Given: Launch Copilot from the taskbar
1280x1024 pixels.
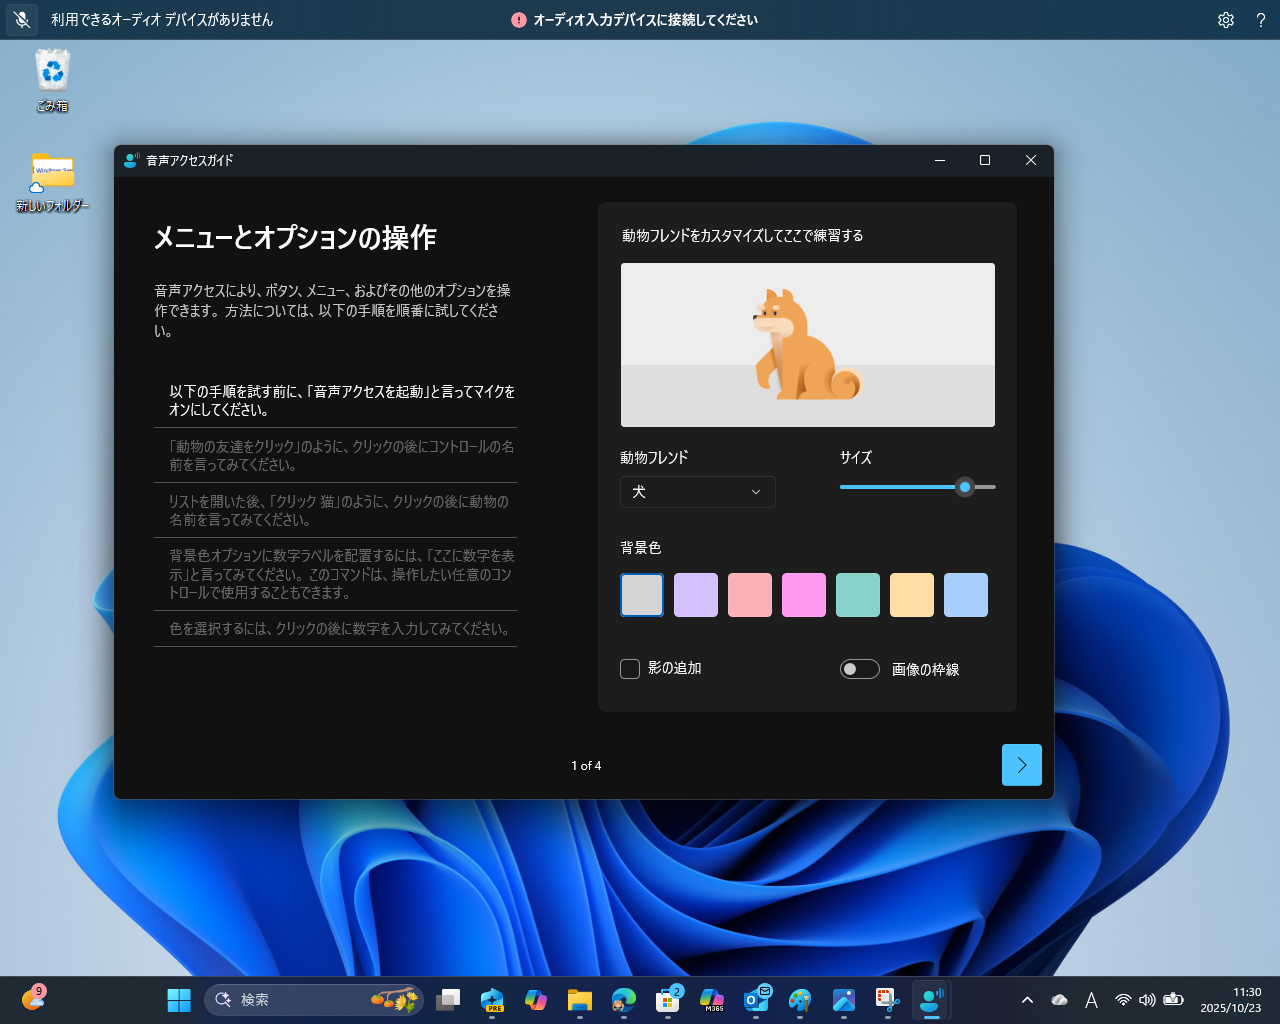Looking at the screenshot, I should click(x=536, y=999).
